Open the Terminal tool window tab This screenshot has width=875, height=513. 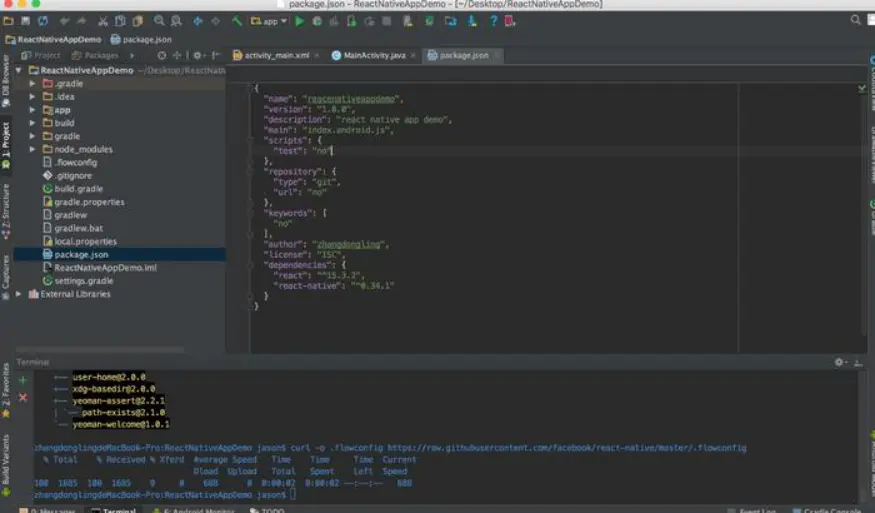click(x=114, y=510)
